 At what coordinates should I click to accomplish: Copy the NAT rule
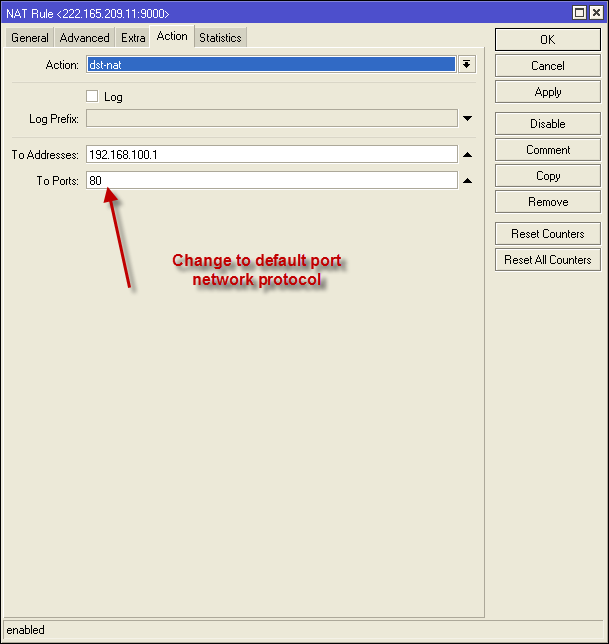(547, 176)
